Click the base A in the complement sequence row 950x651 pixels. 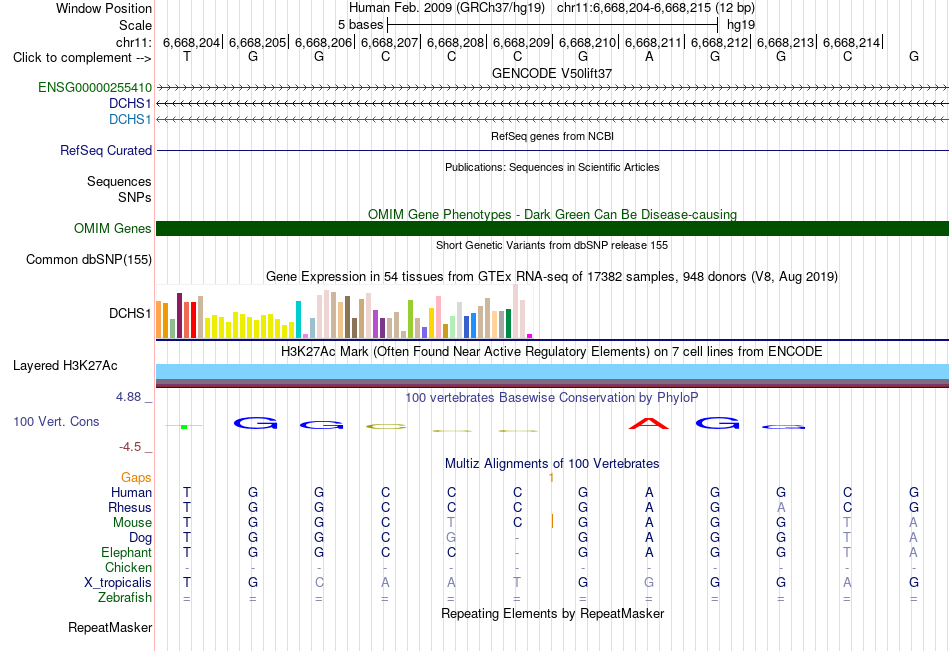(649, 57)
